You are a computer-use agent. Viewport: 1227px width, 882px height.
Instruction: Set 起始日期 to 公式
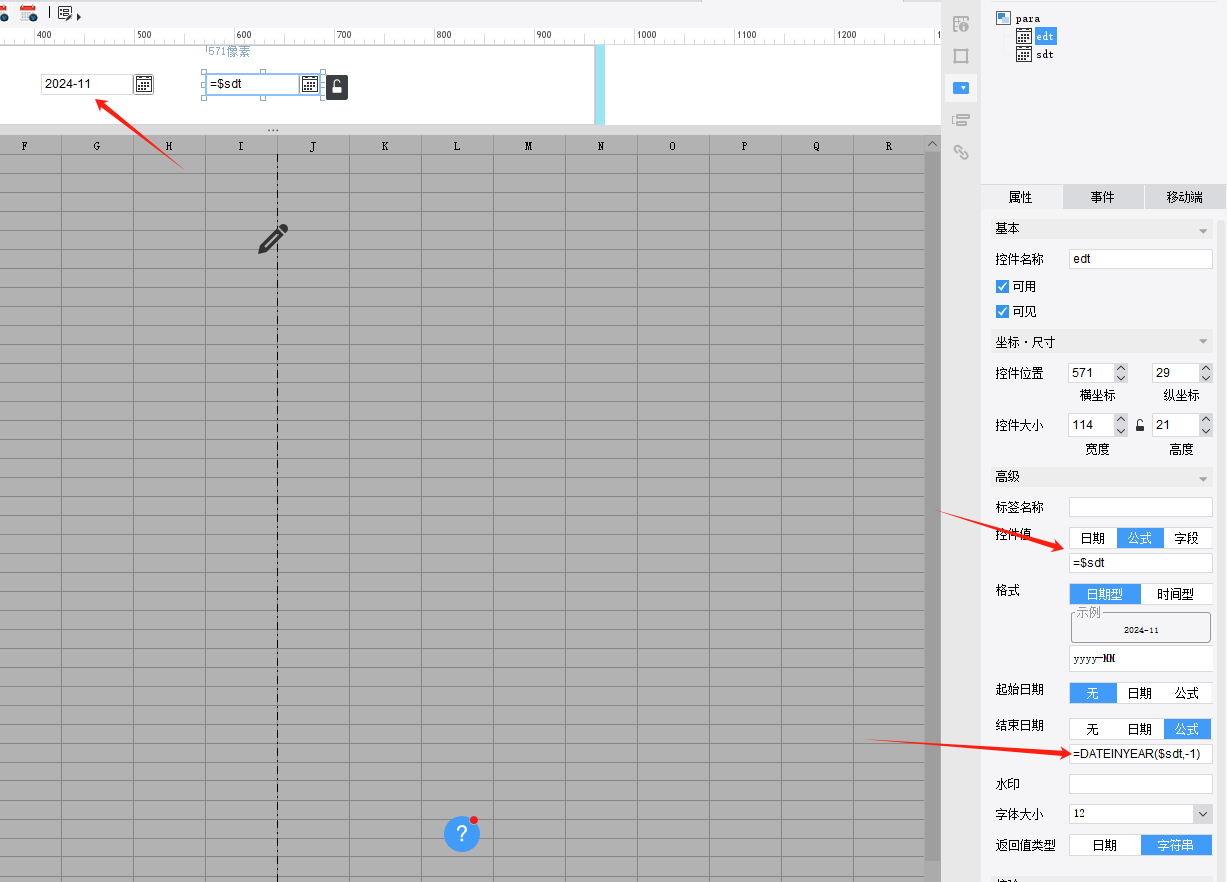[x=1187, y=693]
